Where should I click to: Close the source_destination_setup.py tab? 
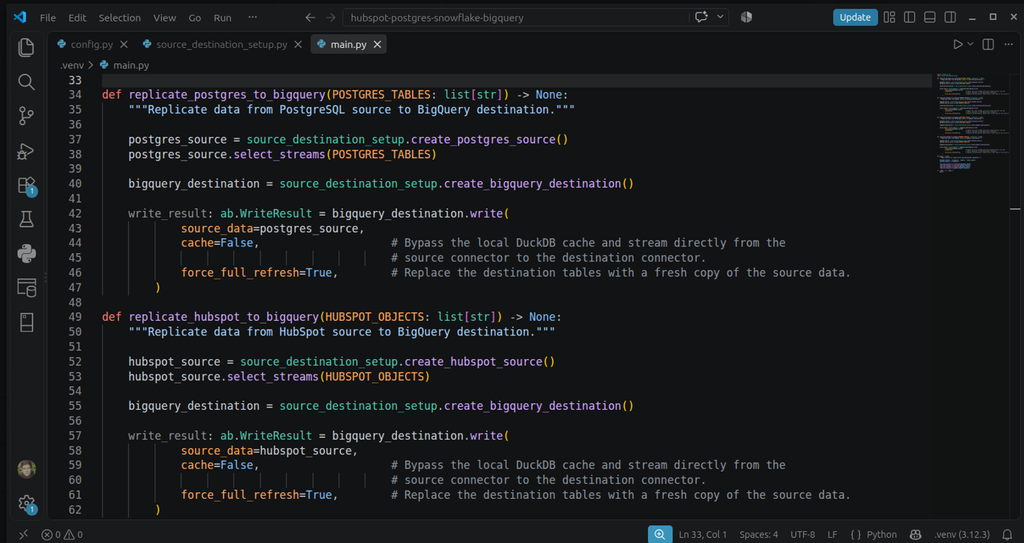click(298, 44)
